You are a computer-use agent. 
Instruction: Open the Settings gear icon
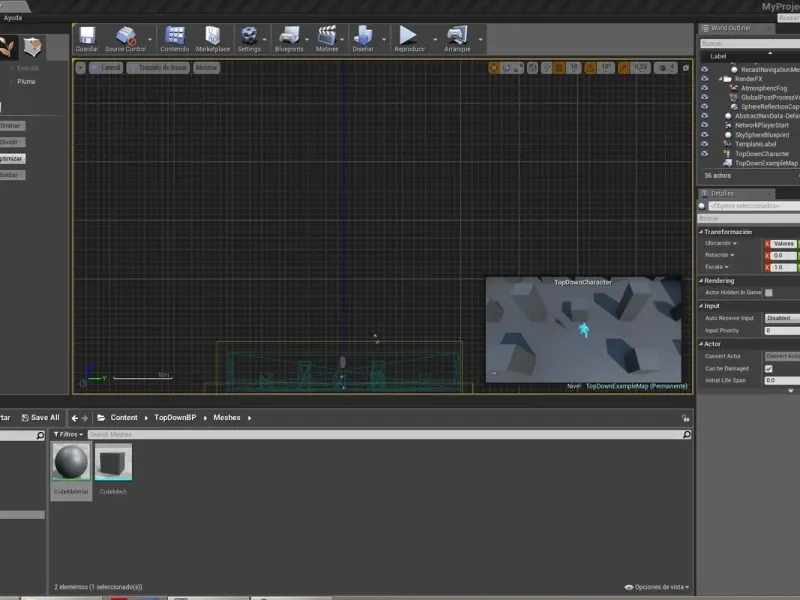[x=249, y=39]
